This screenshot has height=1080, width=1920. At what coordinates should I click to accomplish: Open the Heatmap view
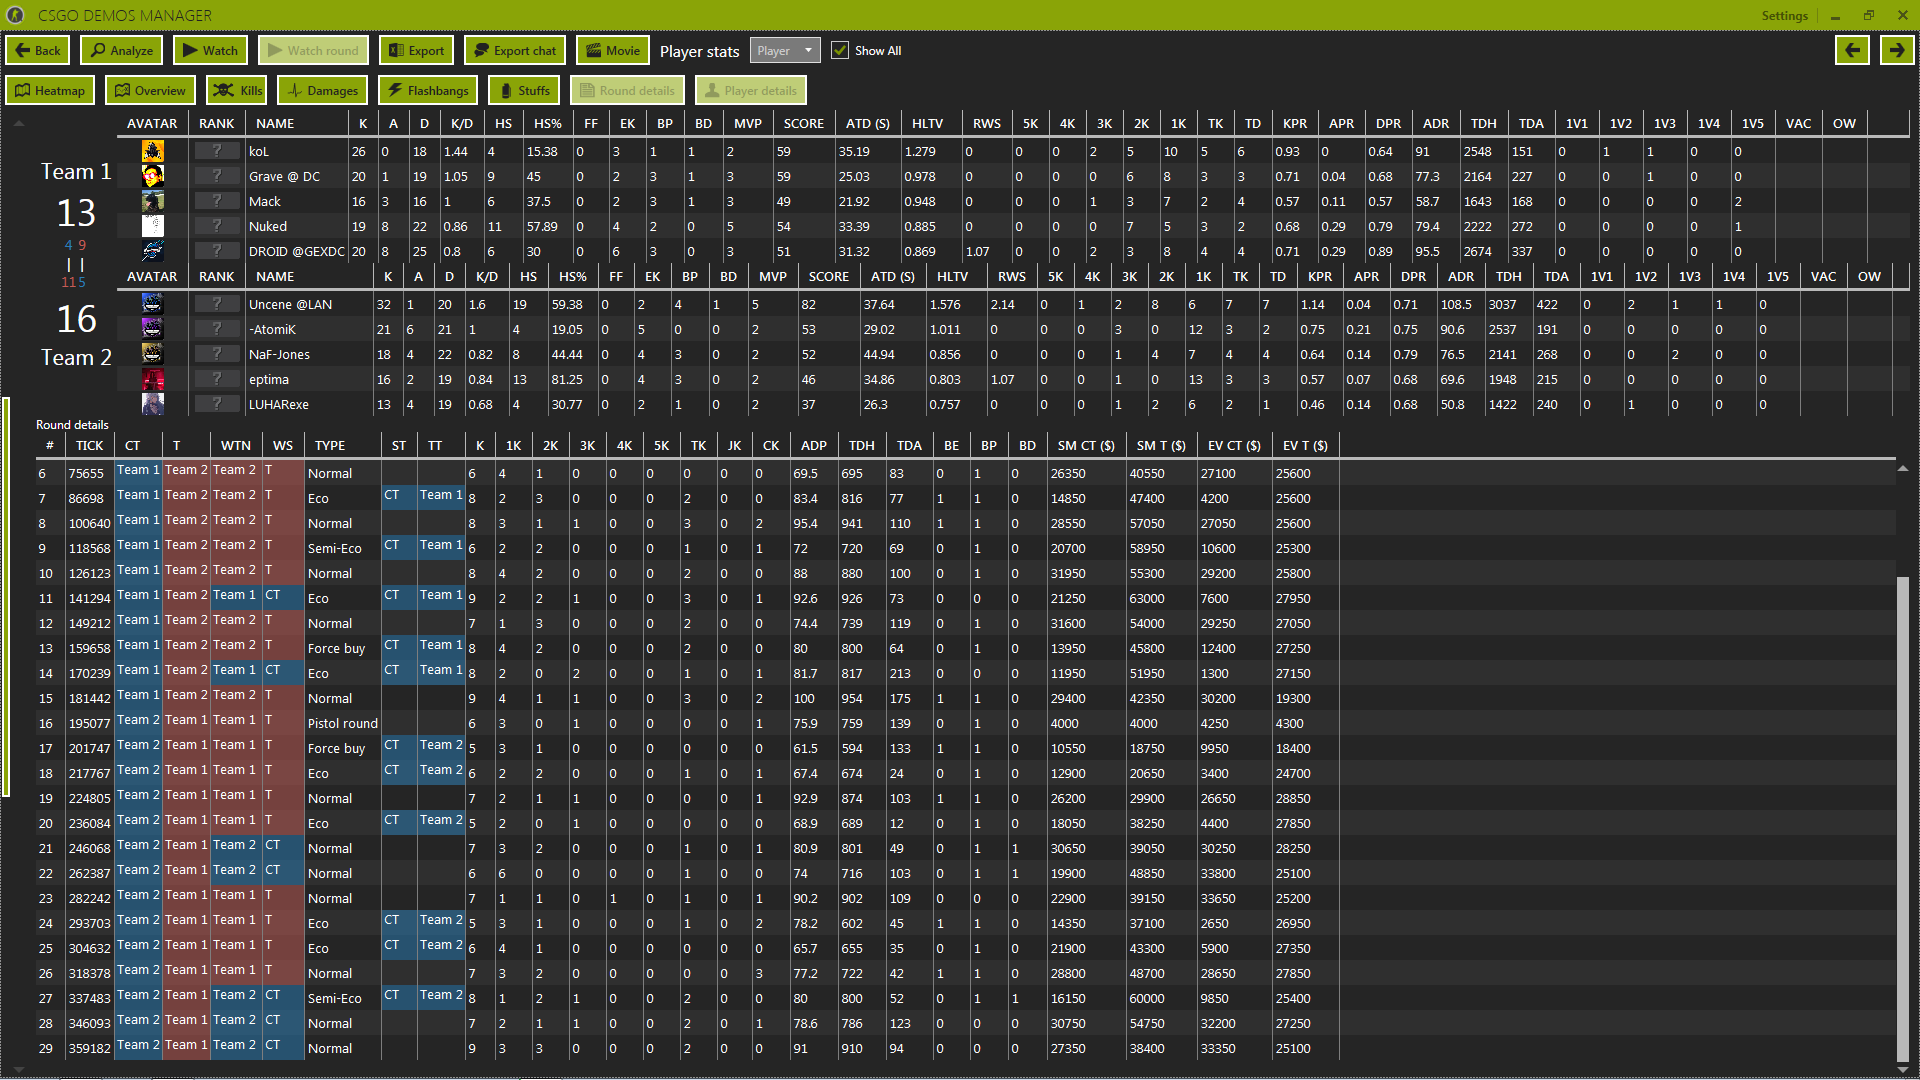click(50, 91)
